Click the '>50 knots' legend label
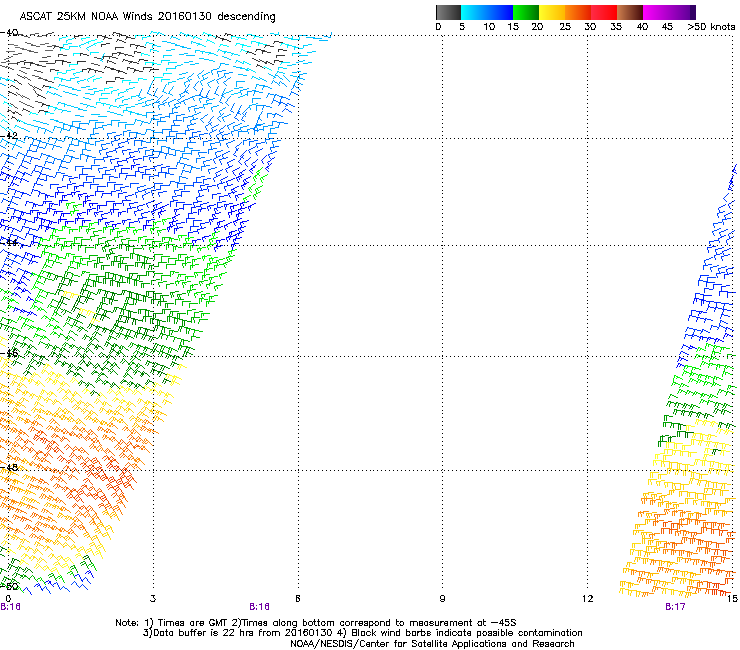740x650 pixels. tap(711, 27)
